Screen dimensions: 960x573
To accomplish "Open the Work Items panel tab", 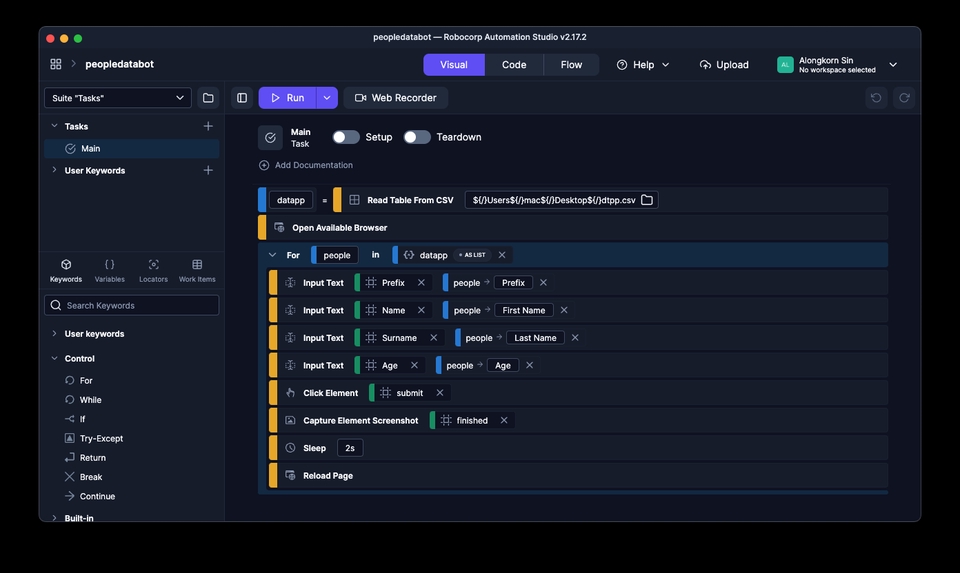I will click(x=197, y=271).
